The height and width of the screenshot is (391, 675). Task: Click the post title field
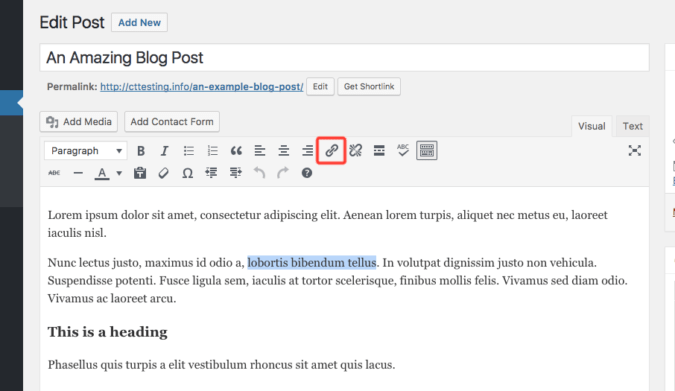[344, 57]
